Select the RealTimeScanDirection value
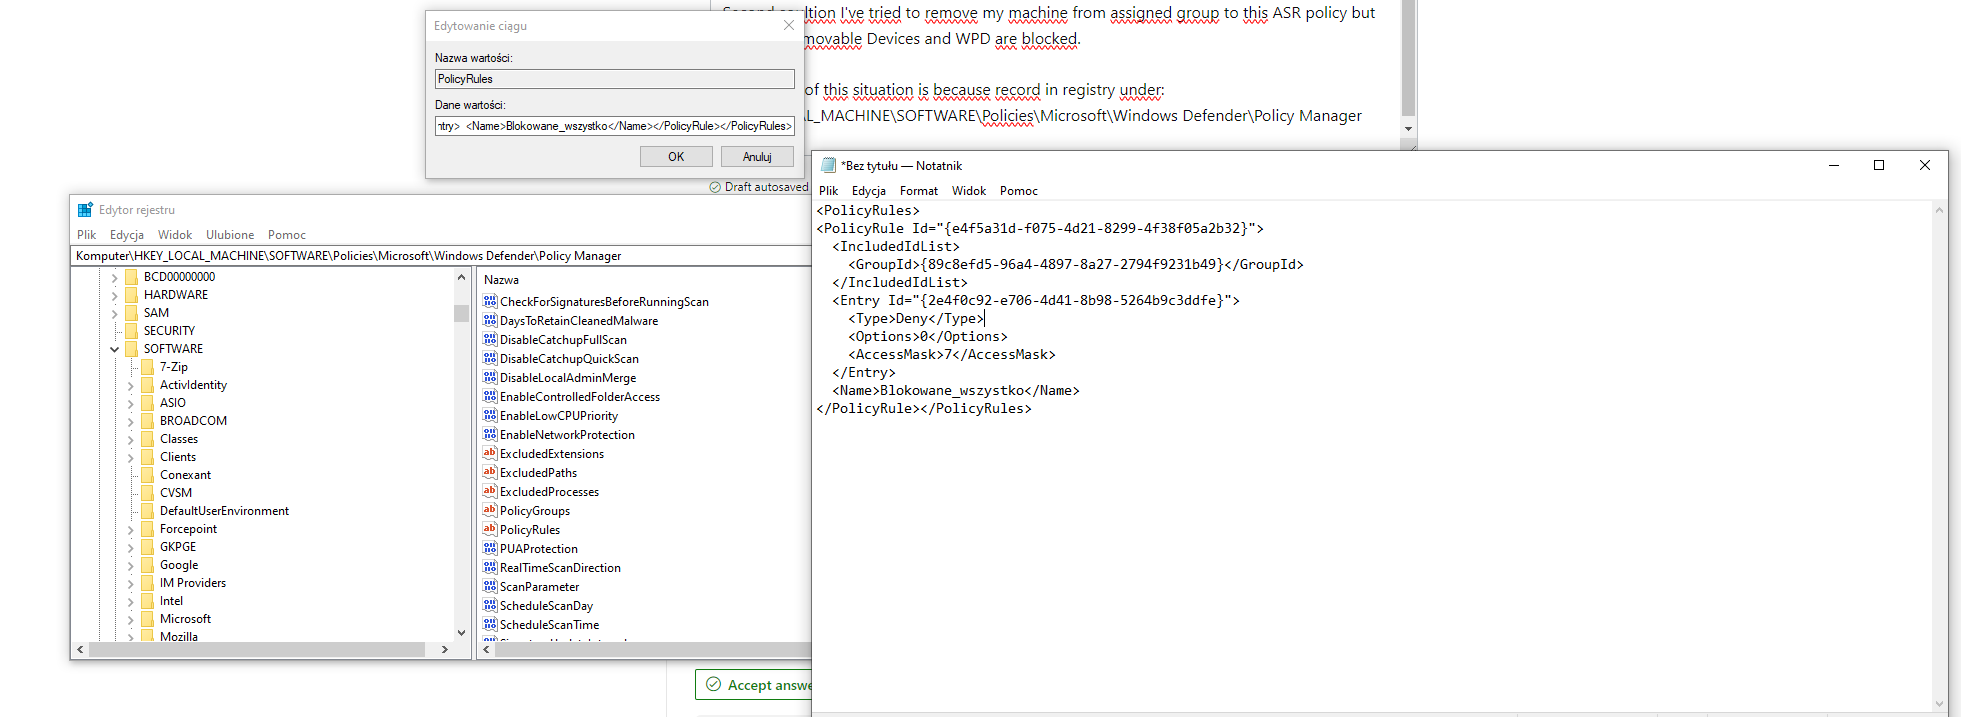Screen dimensions: 1961x717 click(x=560, y=568)
